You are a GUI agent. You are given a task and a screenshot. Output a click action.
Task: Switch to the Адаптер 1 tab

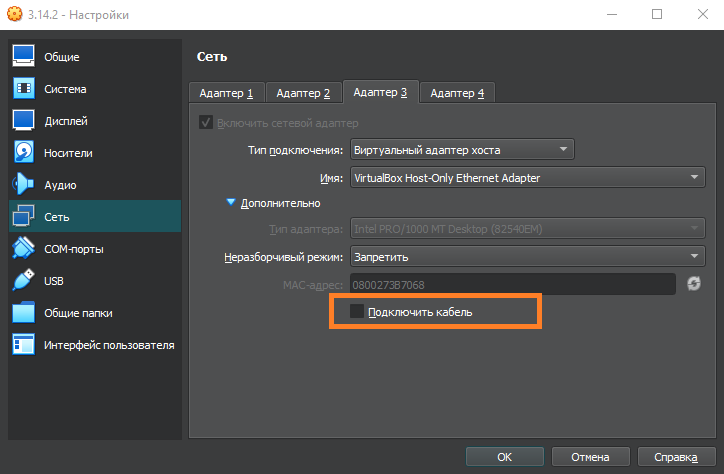[x=226, y=93]
